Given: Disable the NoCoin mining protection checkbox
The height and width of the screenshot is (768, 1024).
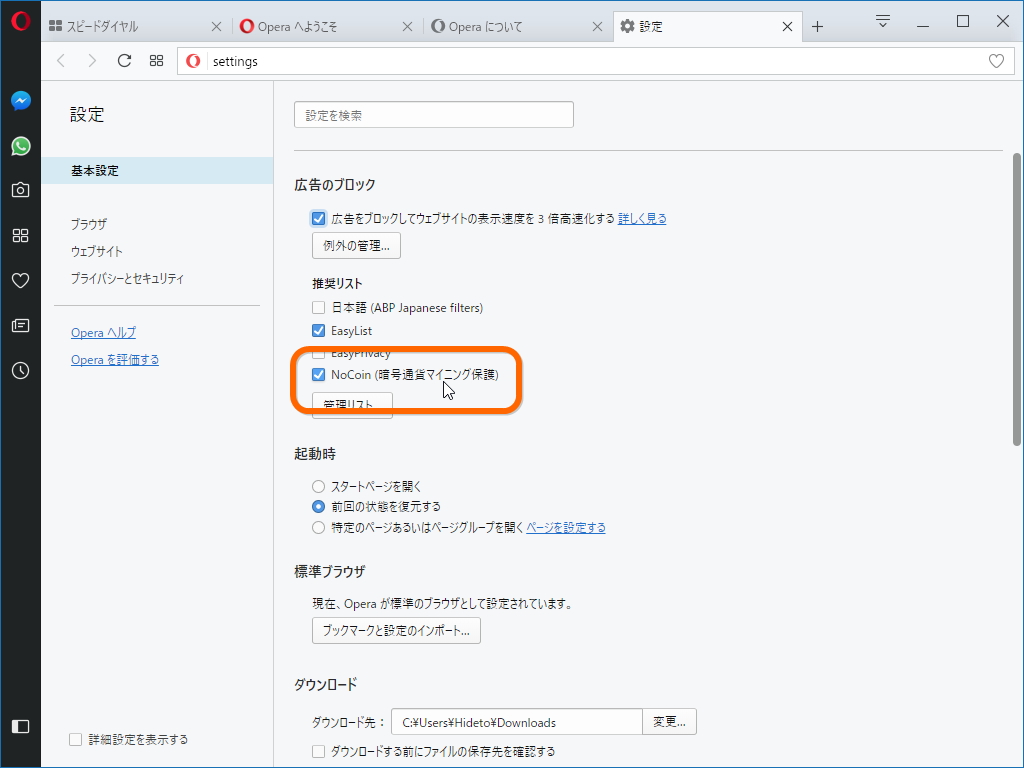Looking at the screenshot, I should tap(318, 374).
